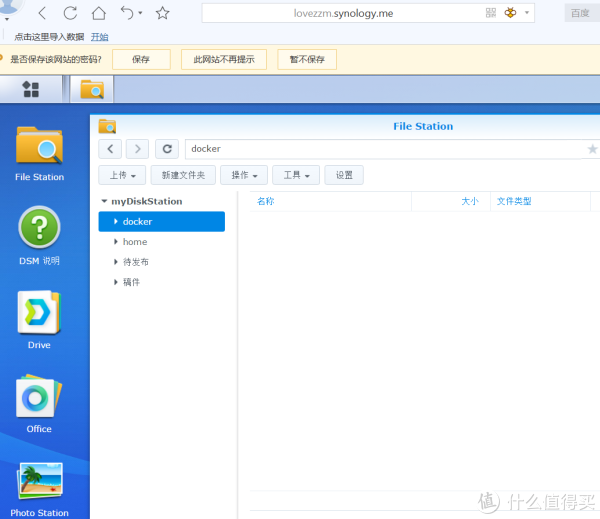
Task: Click 保存 to save password
Action: point(141,60)
